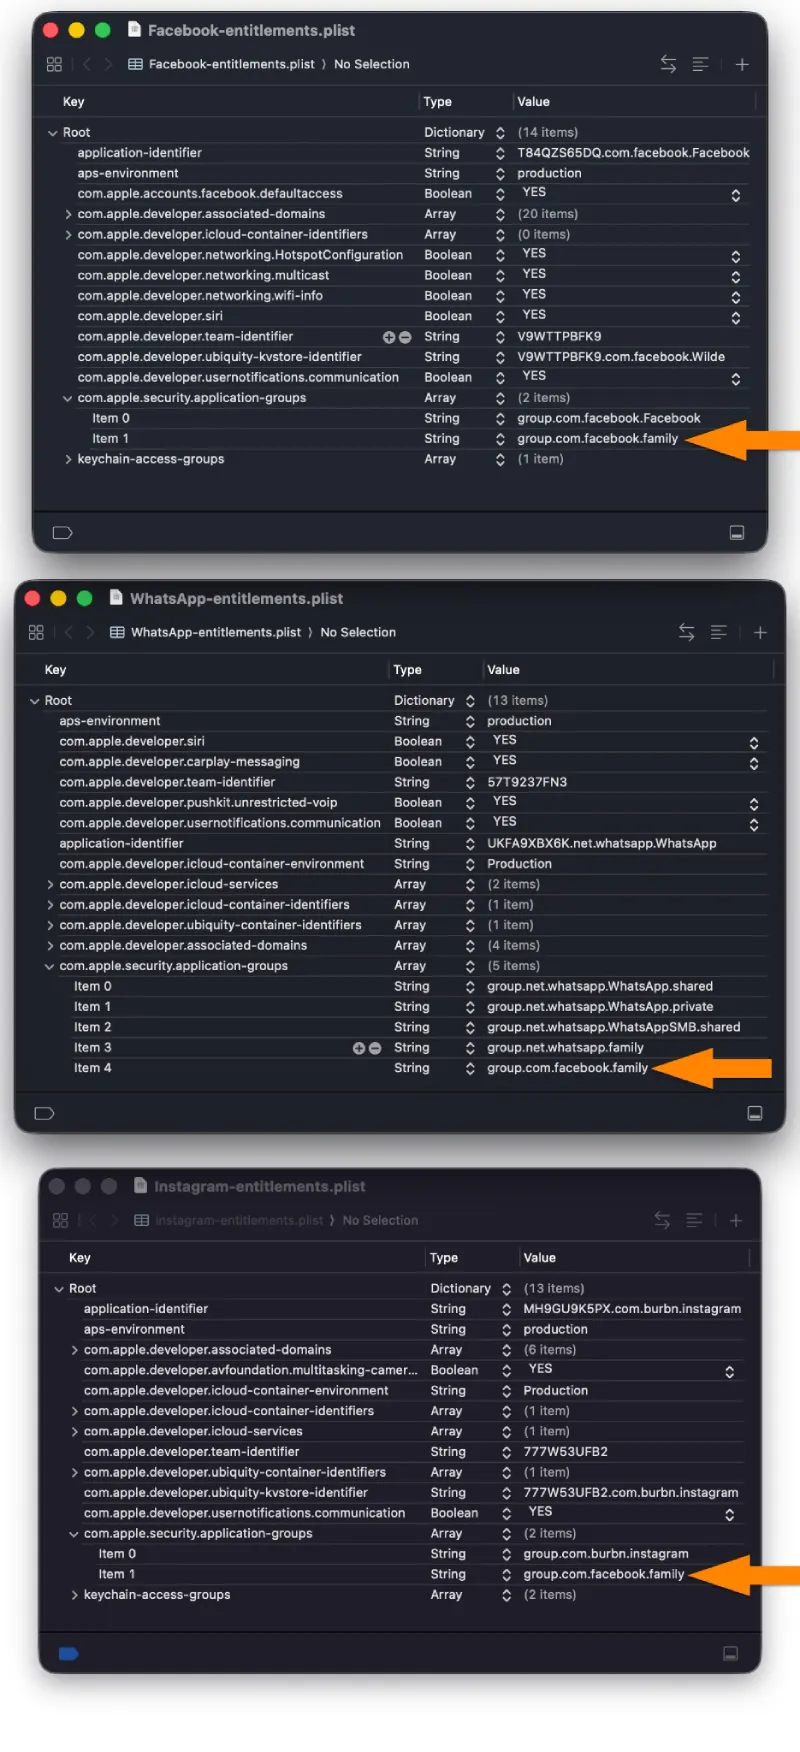Click Instagram-entitlements.plist breadcrumb in jump bar

click(229, 1220)
